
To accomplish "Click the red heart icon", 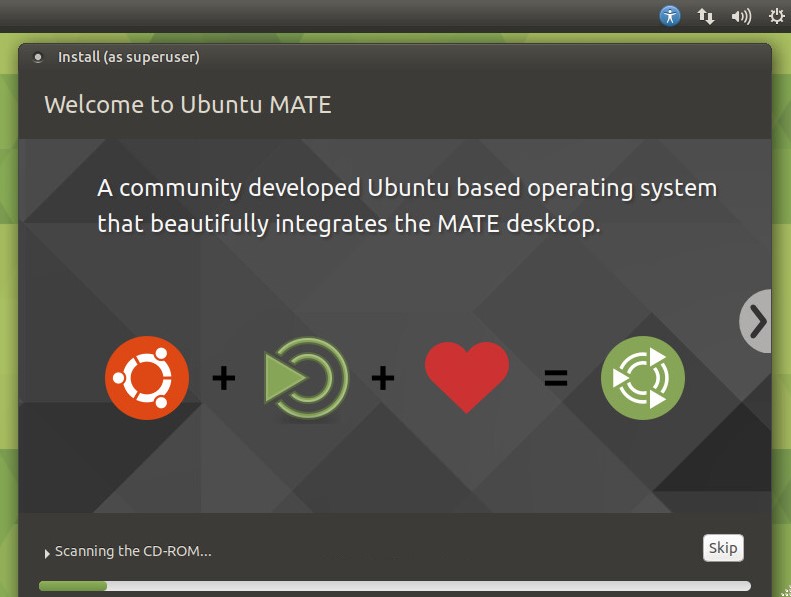I will (x=466, y=377).
